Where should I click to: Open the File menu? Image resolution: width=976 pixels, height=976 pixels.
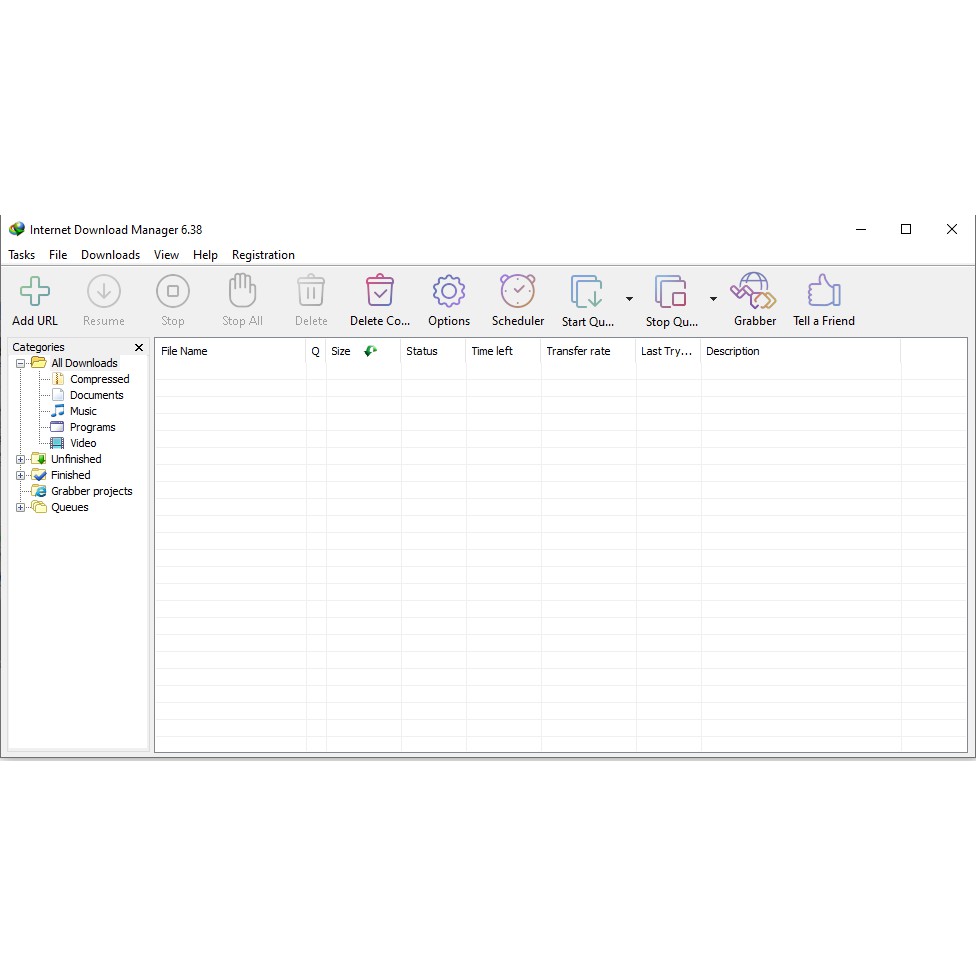[58, 255]
